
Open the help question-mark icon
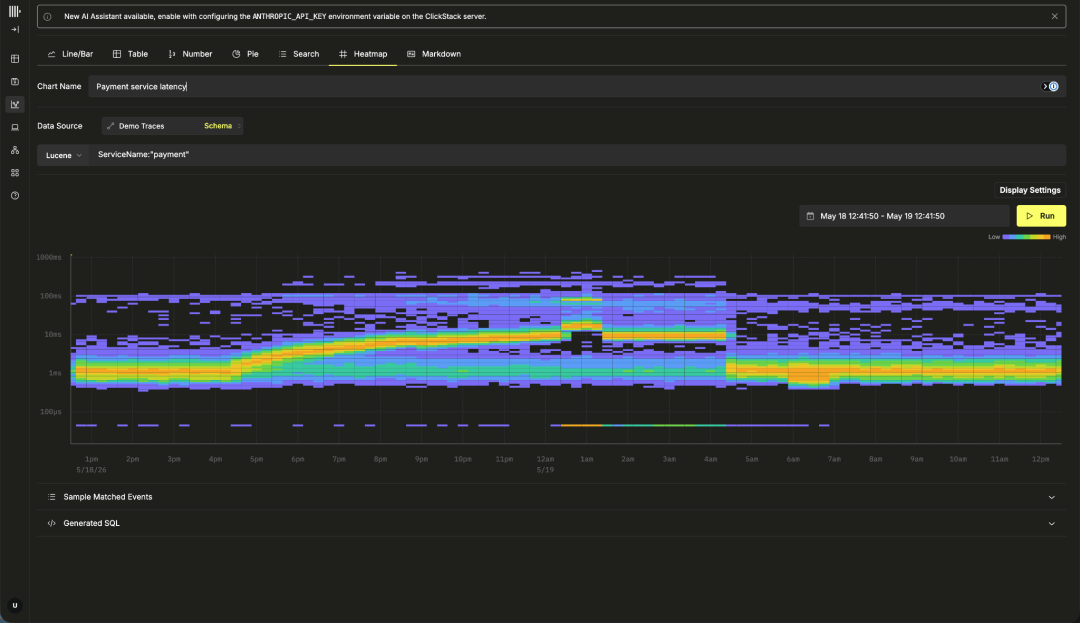tap(15, 196)
